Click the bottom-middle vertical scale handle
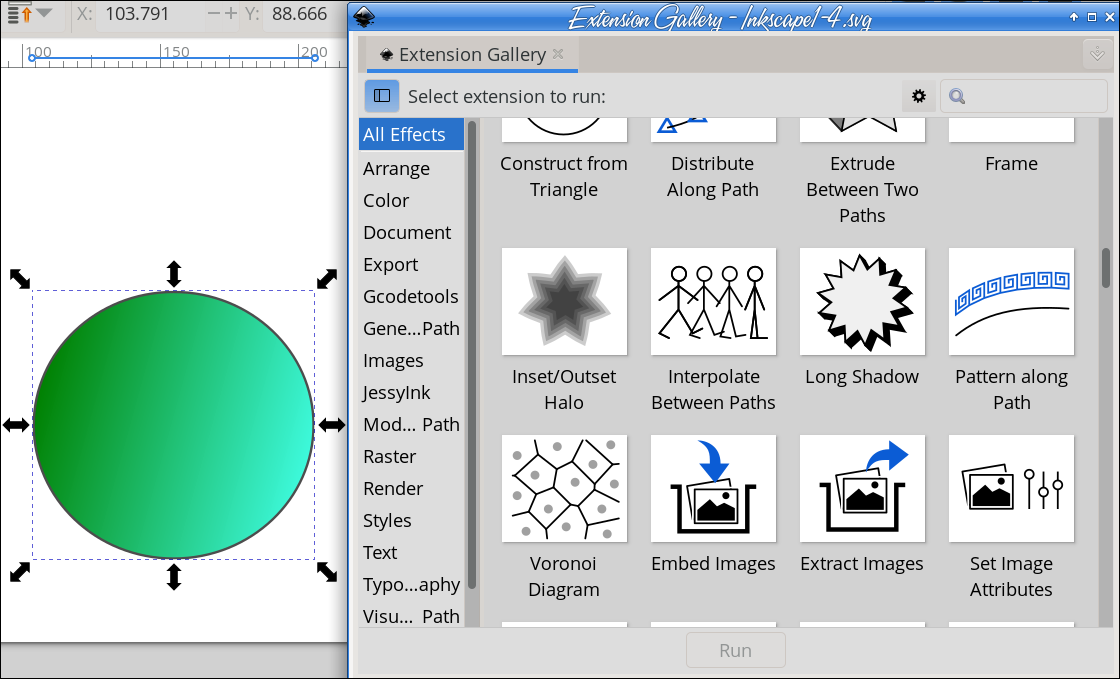The height and width of the screenshot is (679, 1120). pyautogui.click(x=174, y=576)
